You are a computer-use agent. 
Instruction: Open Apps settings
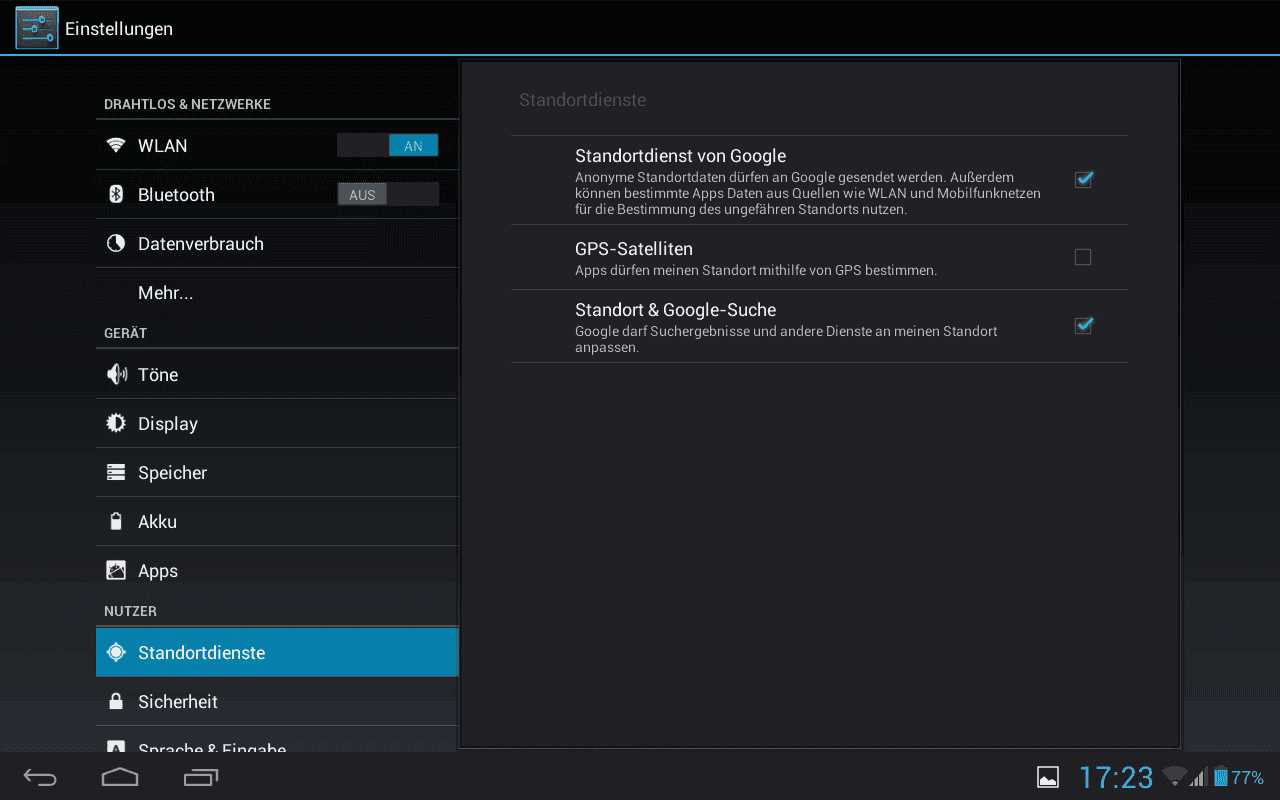pyautogui.click(x=277, y=571)
